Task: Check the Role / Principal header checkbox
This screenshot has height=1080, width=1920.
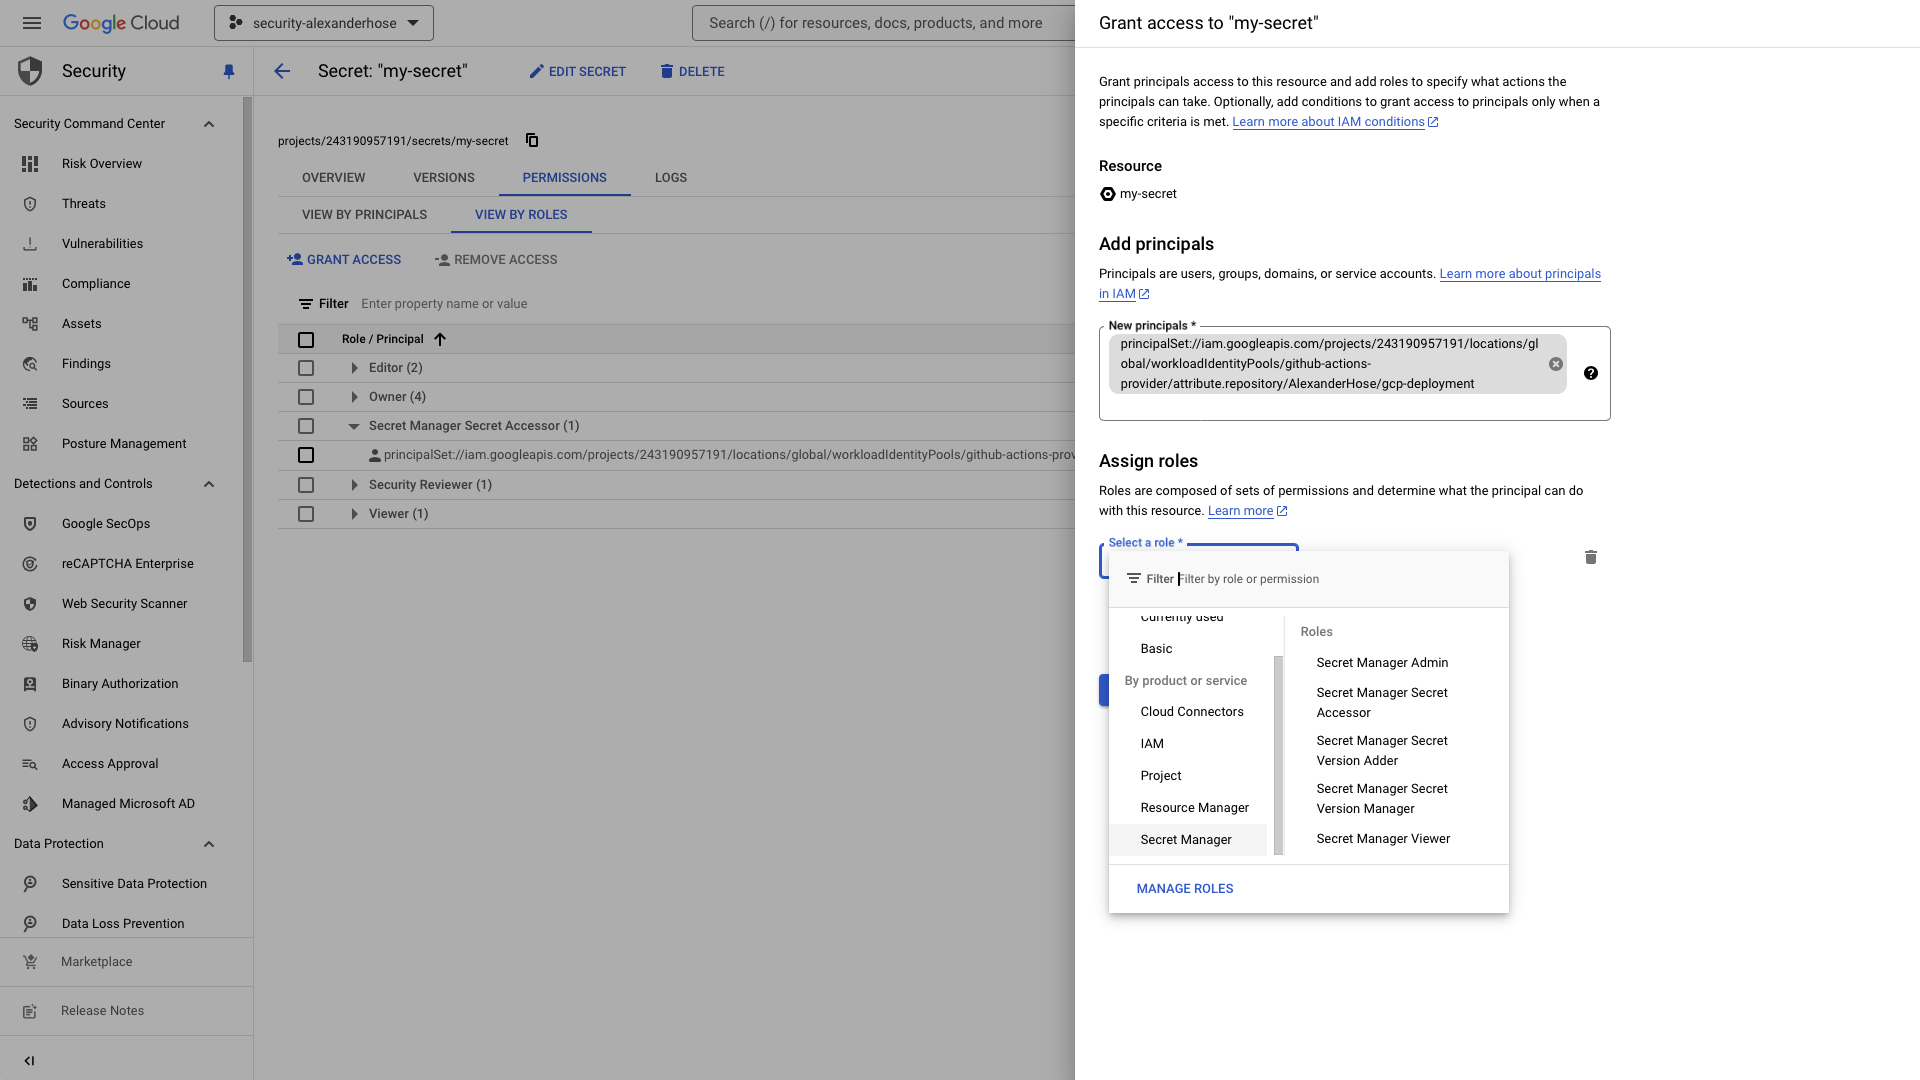Action: (x=305, y=340)
